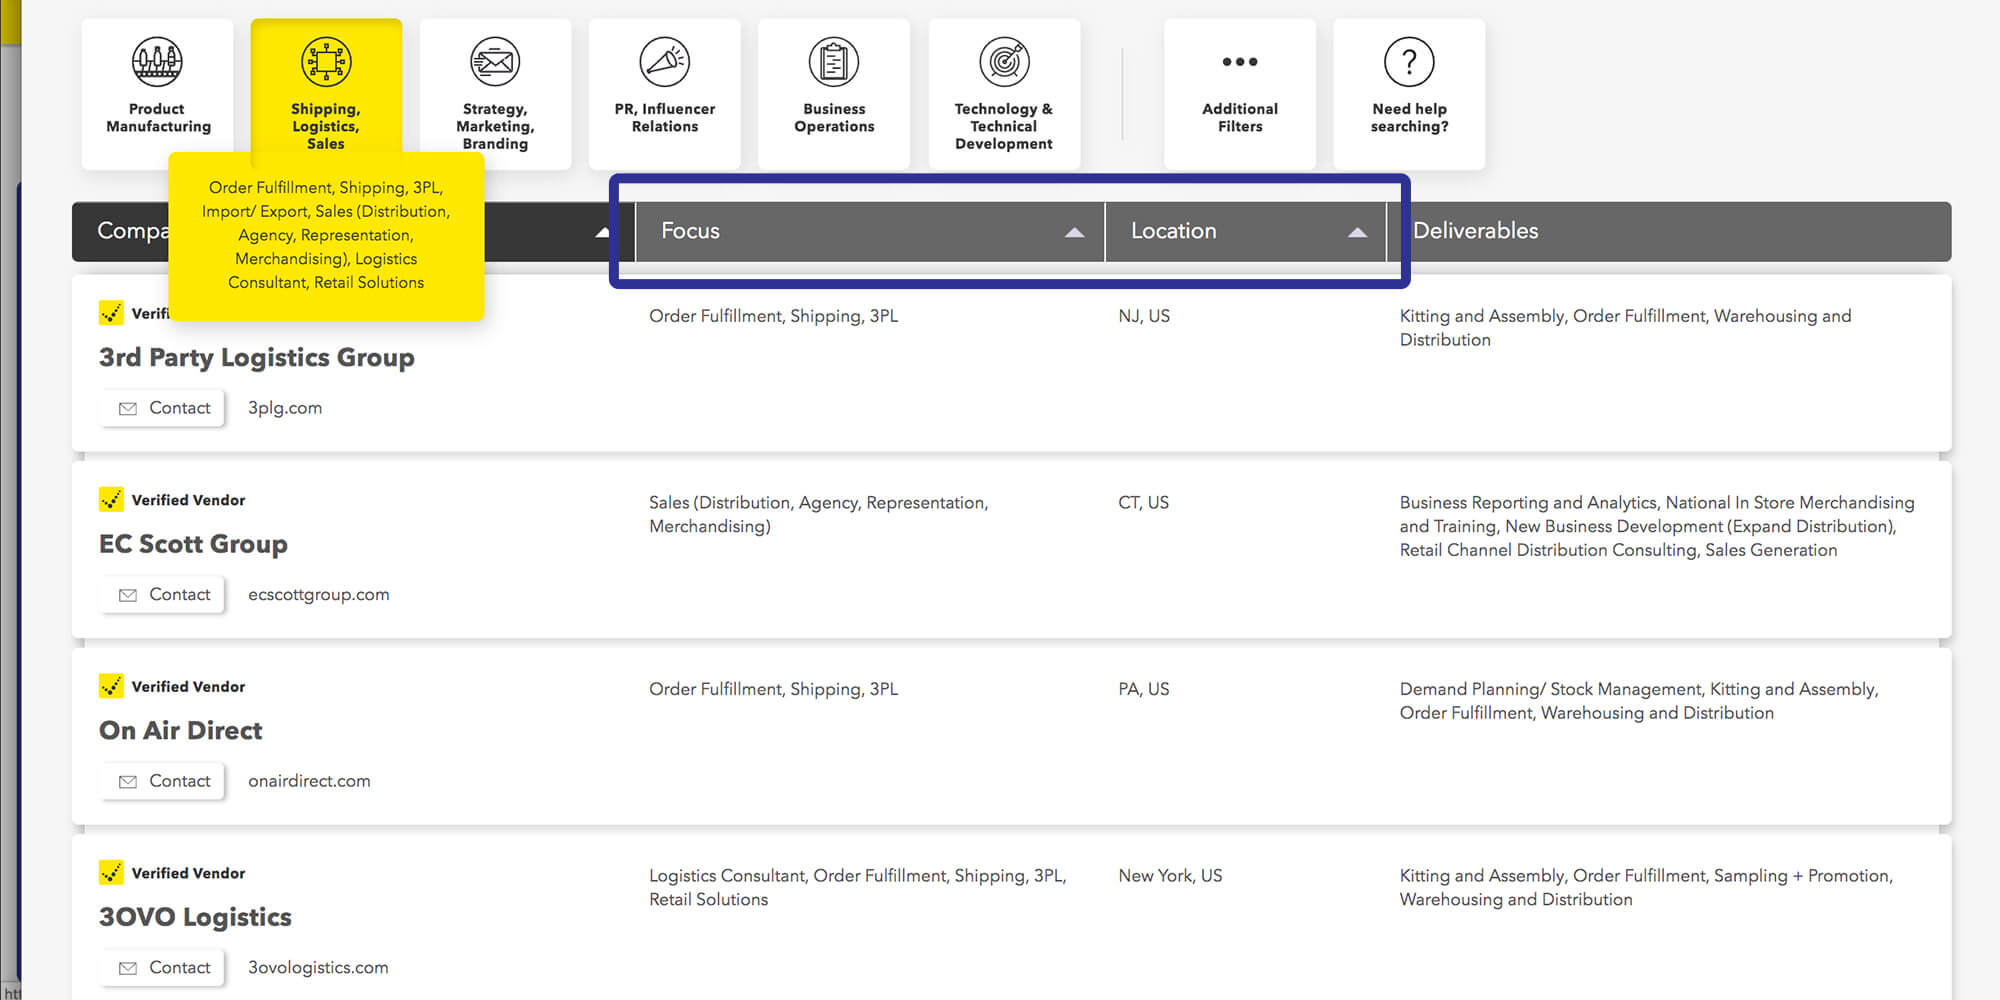This screenshot has width=2000, height=1000.
Task: Click envelope icon in EC Scott Group Contact
Action: point(128,595)
